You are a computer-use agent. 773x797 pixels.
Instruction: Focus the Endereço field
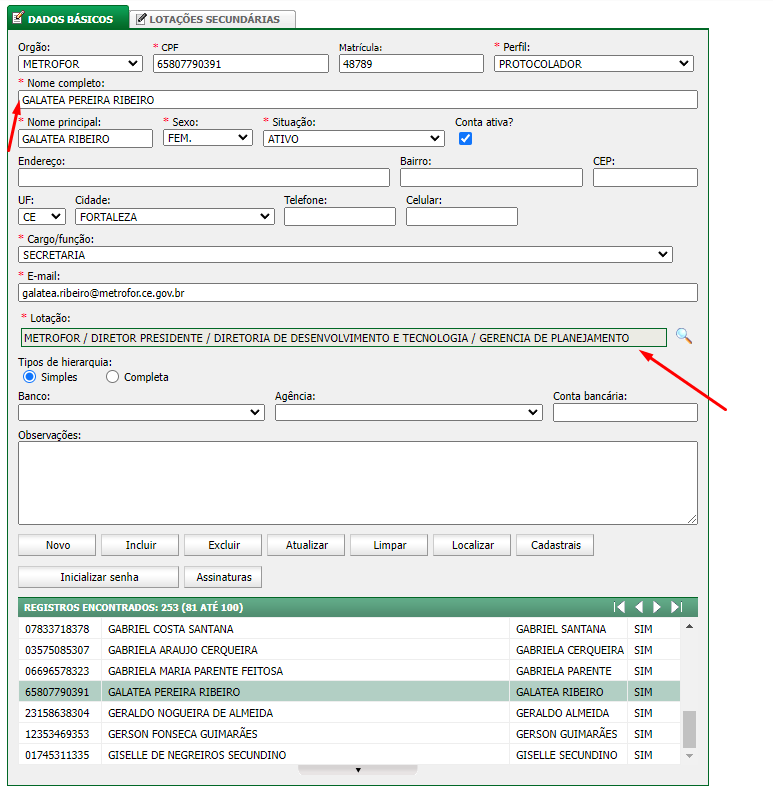pos(204,177)
